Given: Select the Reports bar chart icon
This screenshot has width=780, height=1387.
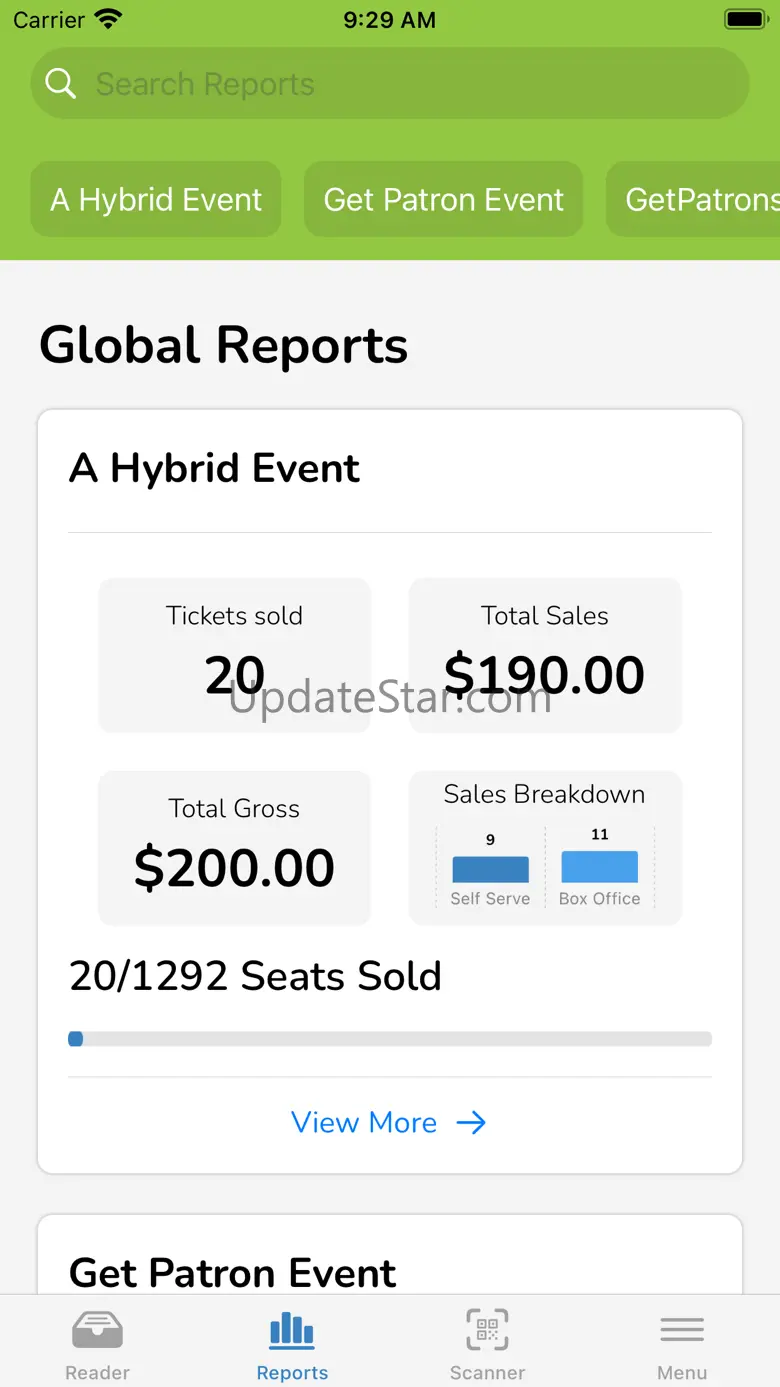Looking at the screenshot, I should [x=292, y=1330].
